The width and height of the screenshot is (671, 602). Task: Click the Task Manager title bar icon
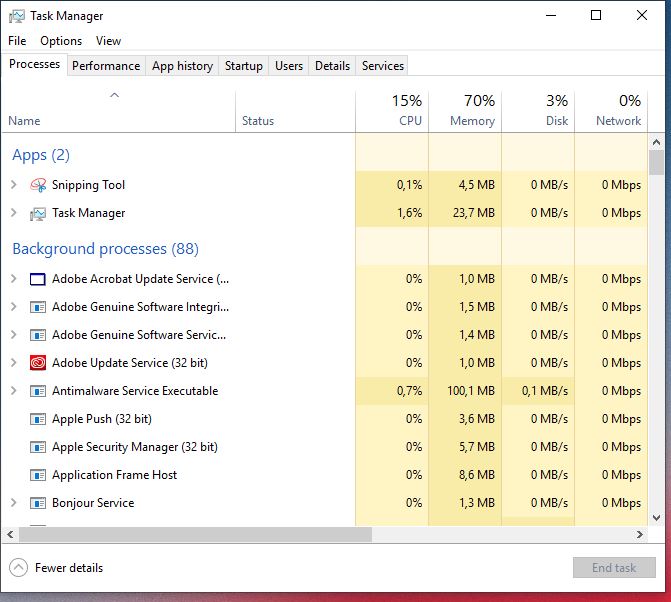[17, 16]
